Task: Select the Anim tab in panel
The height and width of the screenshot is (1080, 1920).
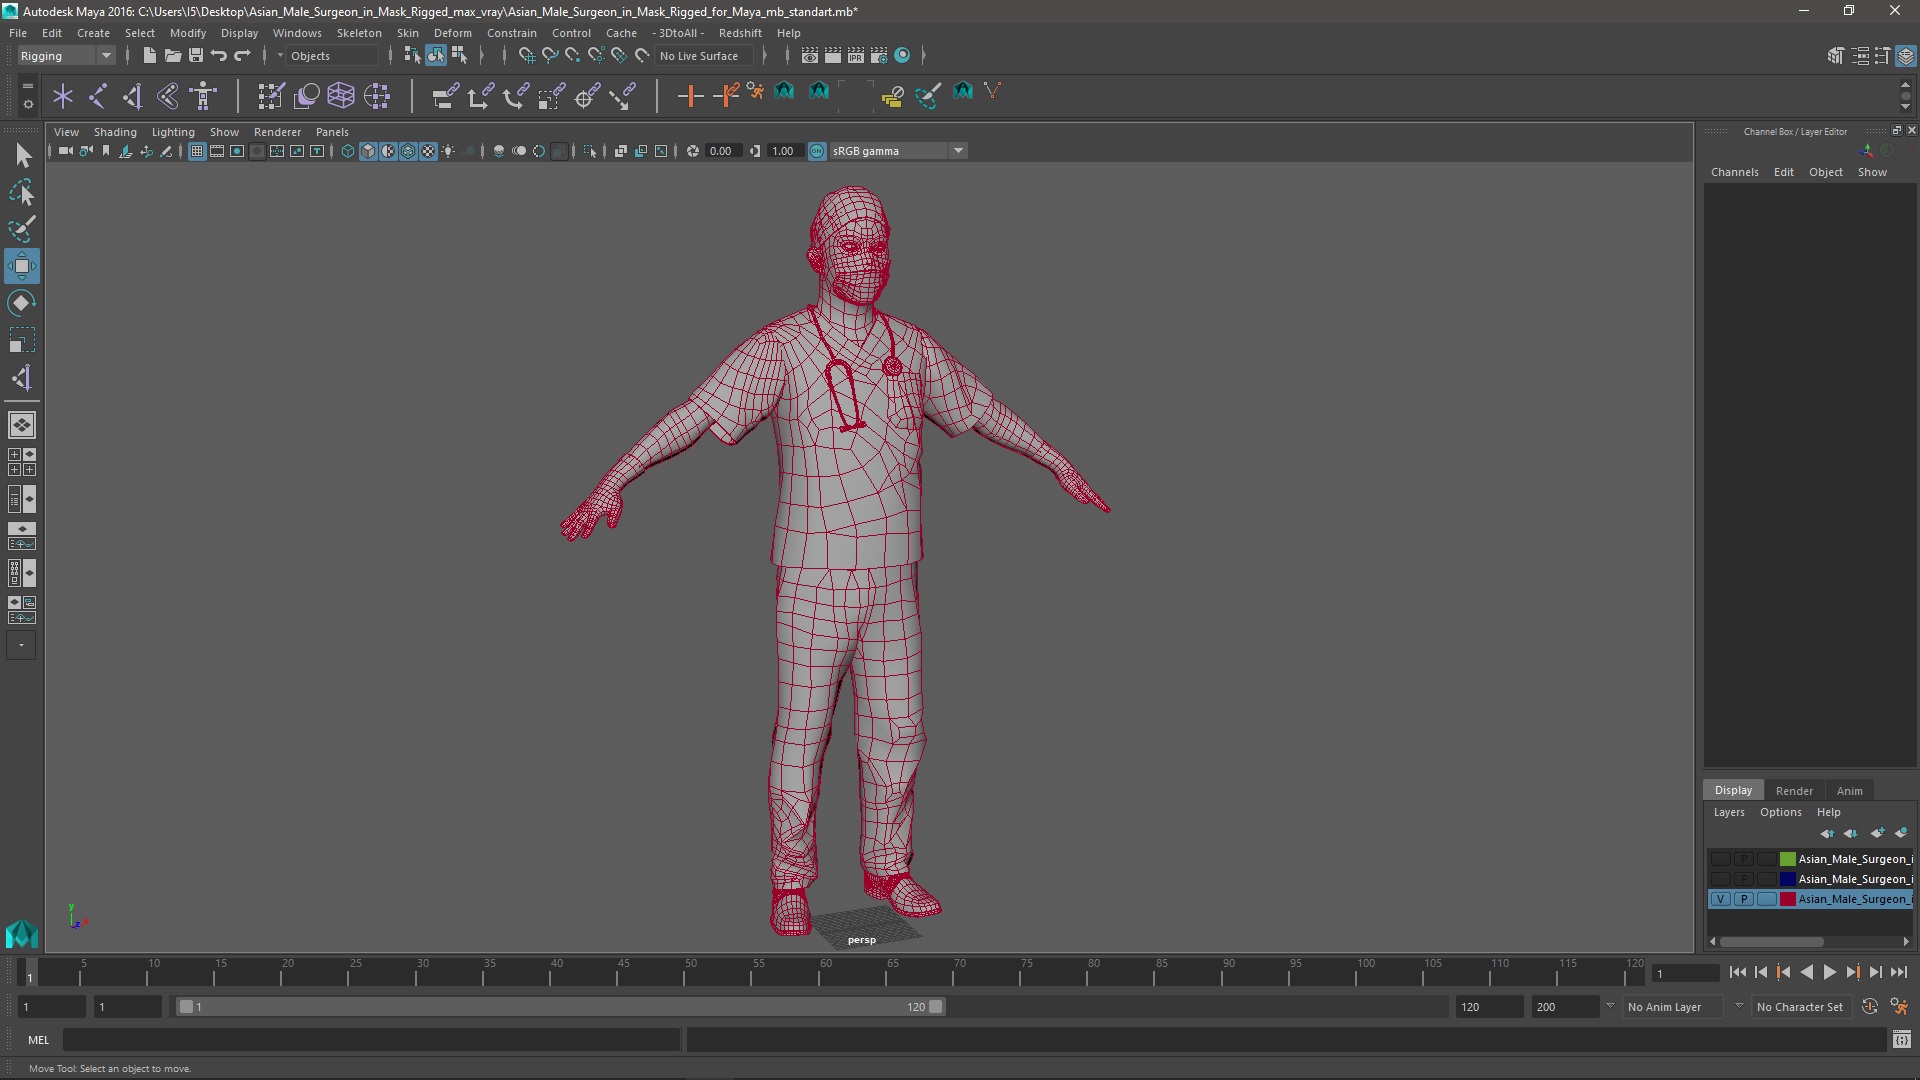Action: click(x=1850, y=790)
